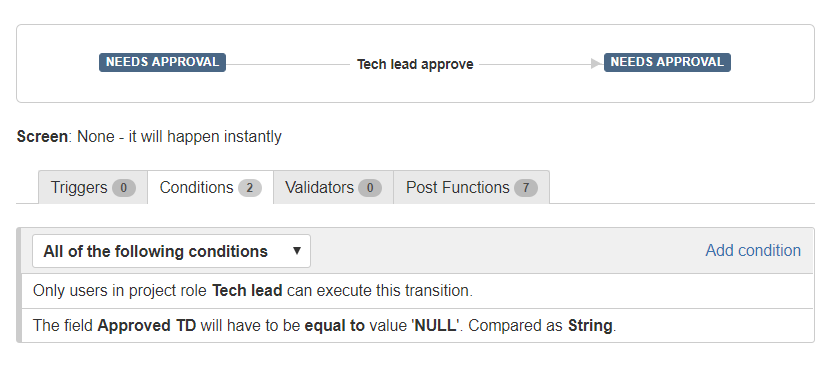Click the Triggers count badge showing 0
Viewport: 817px width, 383px height.
[x=123, y=188]
